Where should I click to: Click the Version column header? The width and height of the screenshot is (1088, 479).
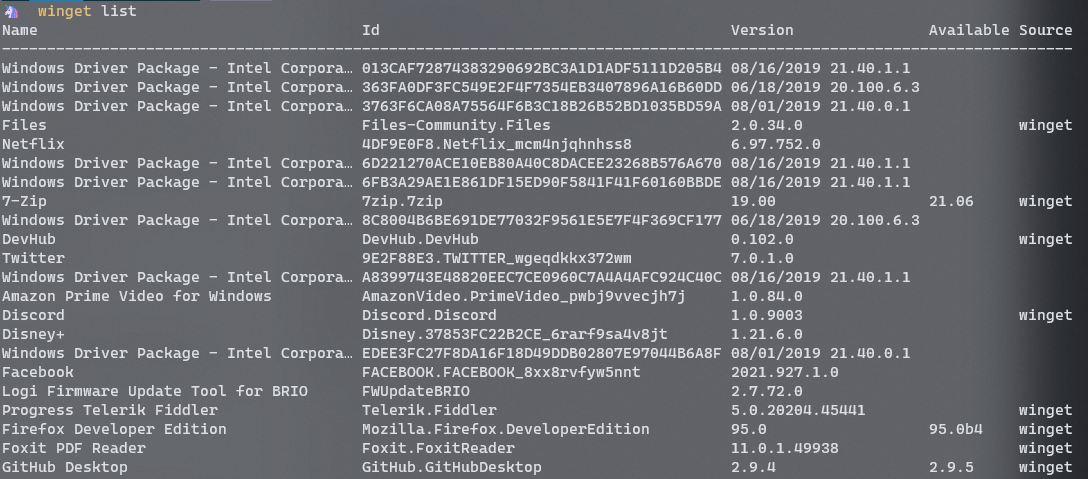point(762,30)
